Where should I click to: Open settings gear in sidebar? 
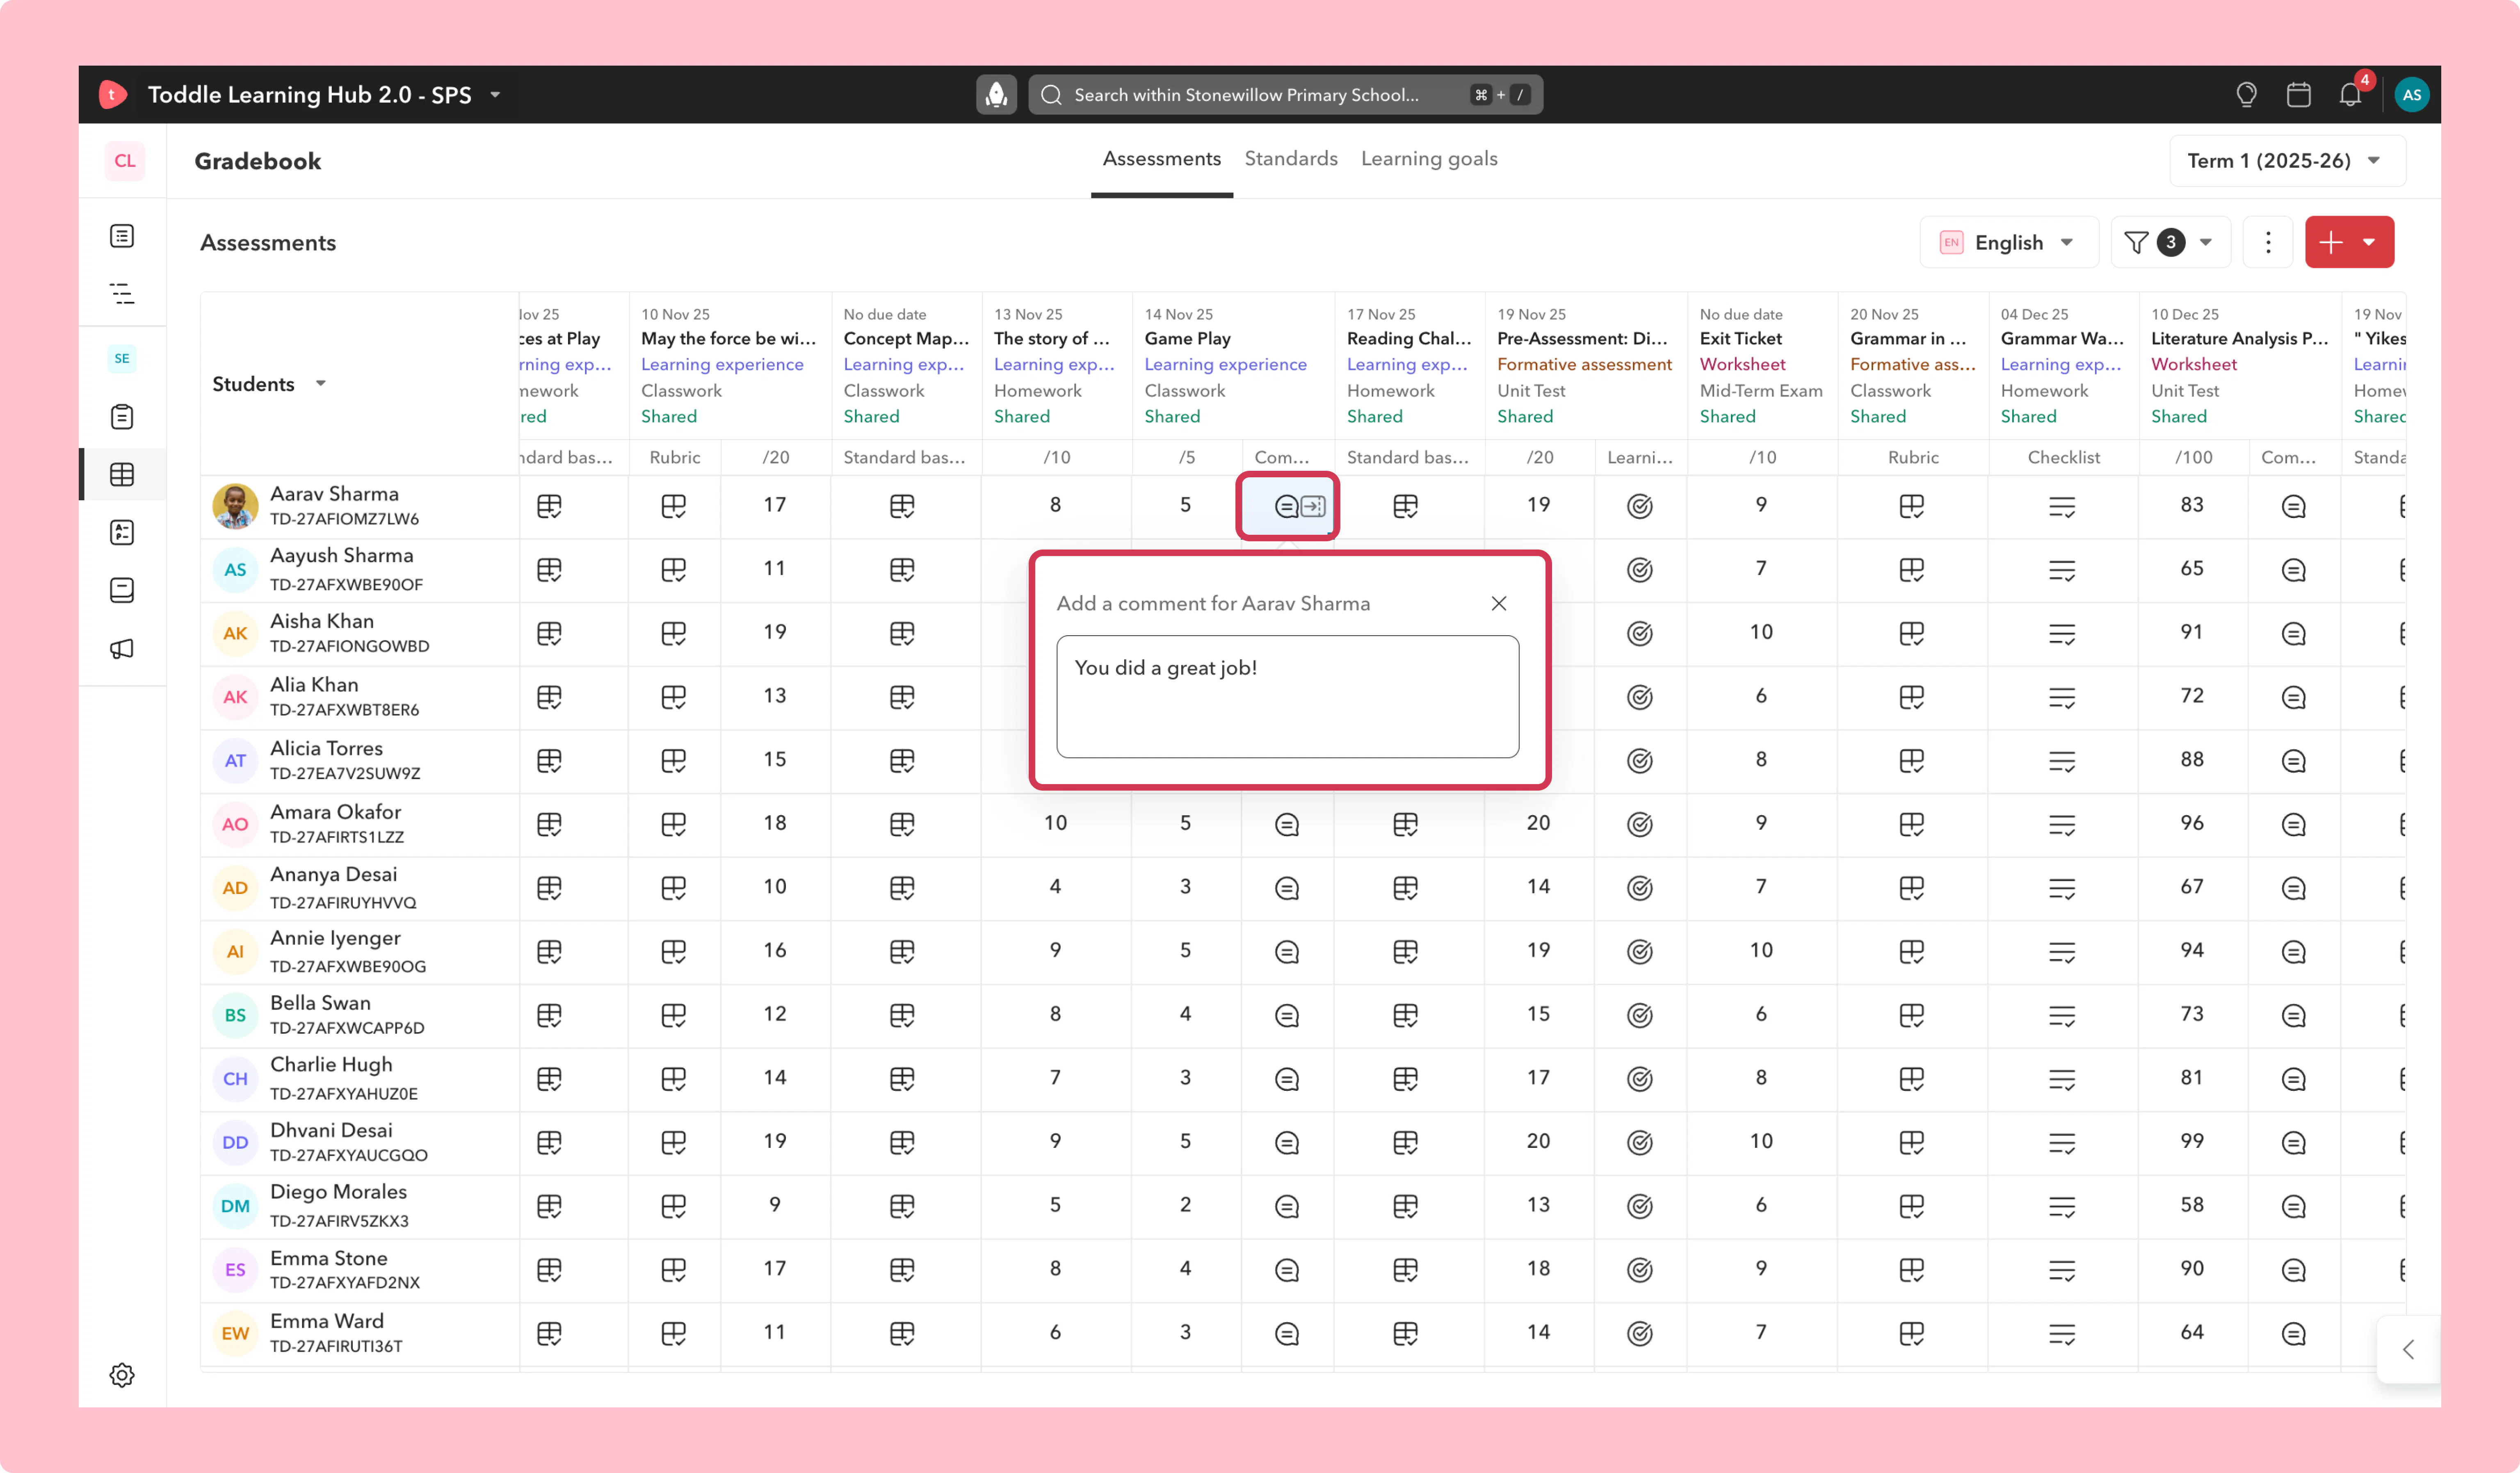[122, 1375]
